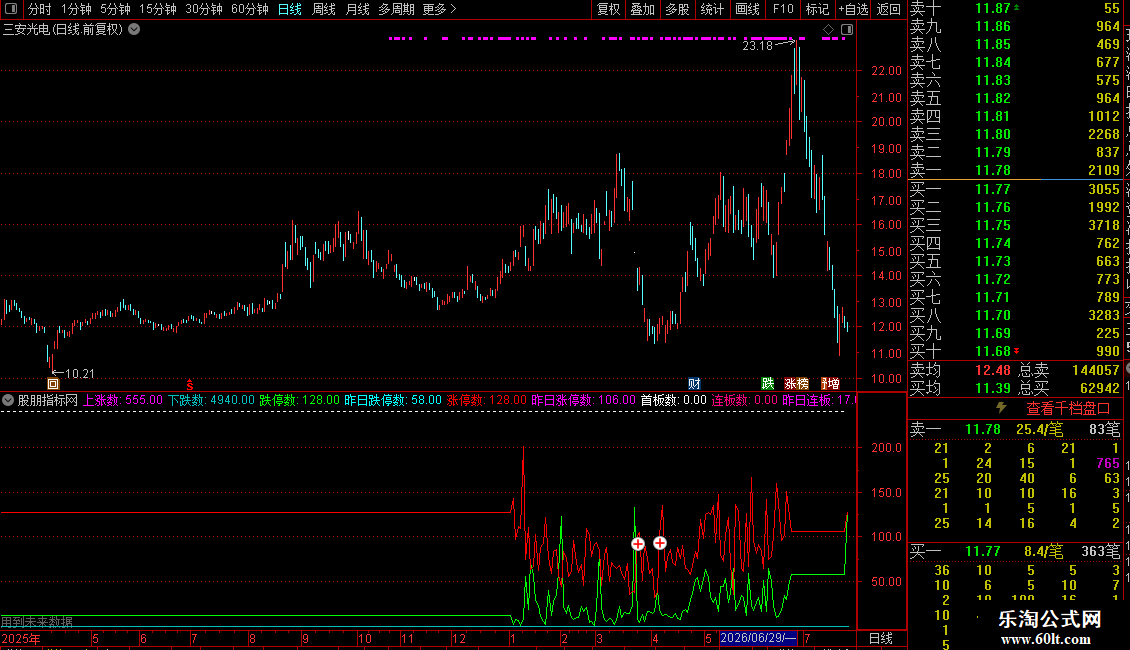Click the 标记 mark button
Image resolution: width=1130 pixels, height=650 pixels.
click(817, 9)
